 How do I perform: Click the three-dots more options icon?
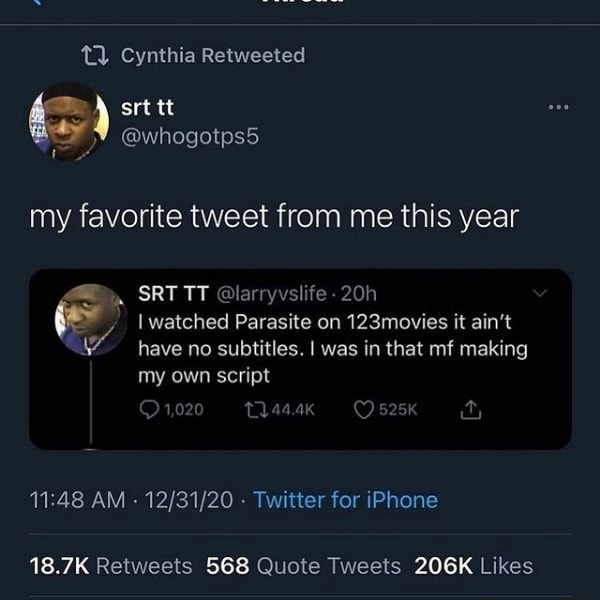tap(558, 107)
